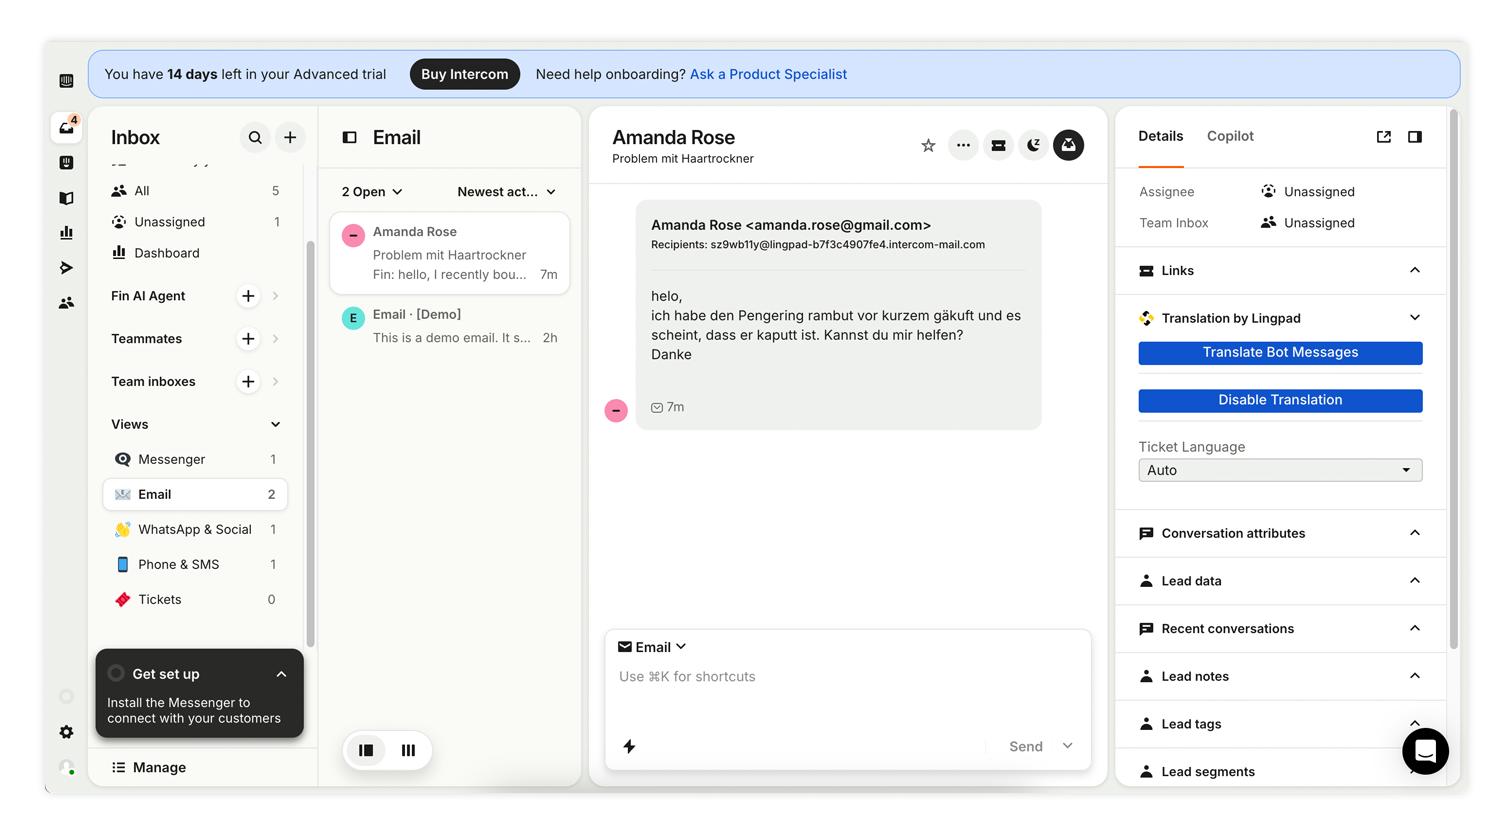Switch to the three-column table layout

[408, 750]
